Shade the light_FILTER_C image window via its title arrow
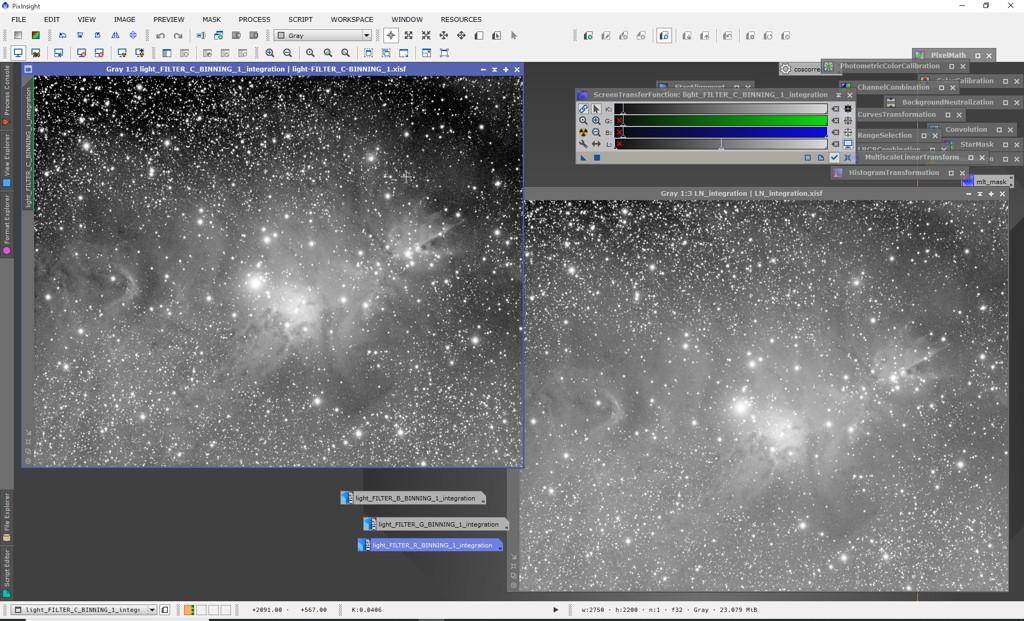Image resolution: width=1024 pixels, height=621 pixels. point(494,69)
